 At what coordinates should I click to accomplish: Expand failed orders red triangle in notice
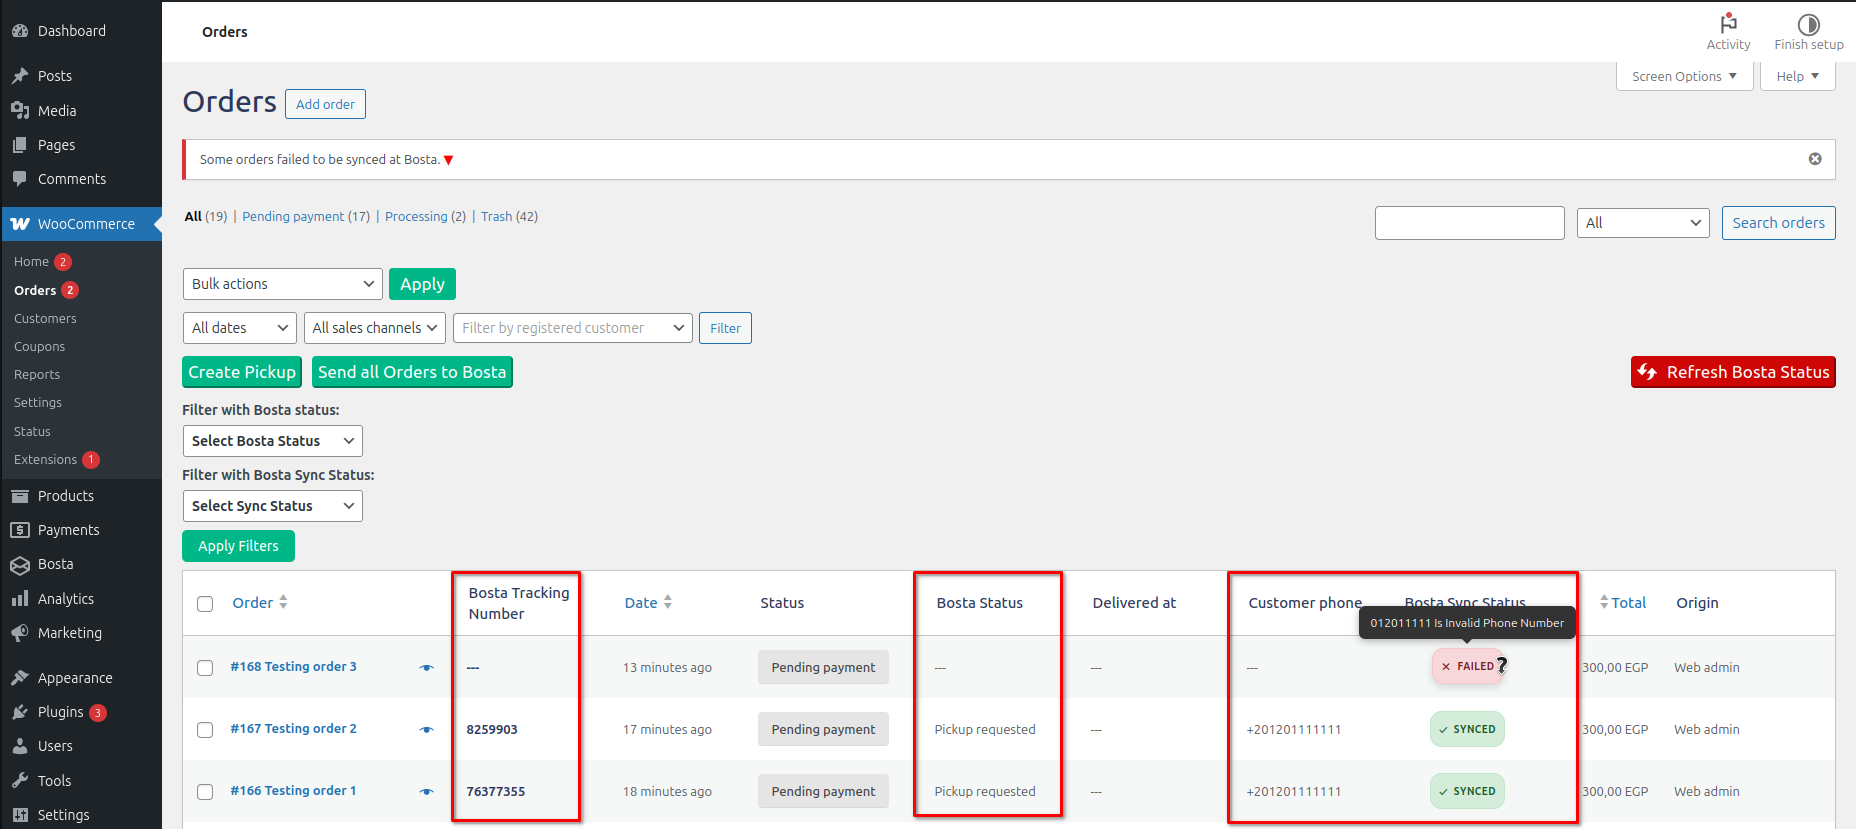(x=449, y=160)
